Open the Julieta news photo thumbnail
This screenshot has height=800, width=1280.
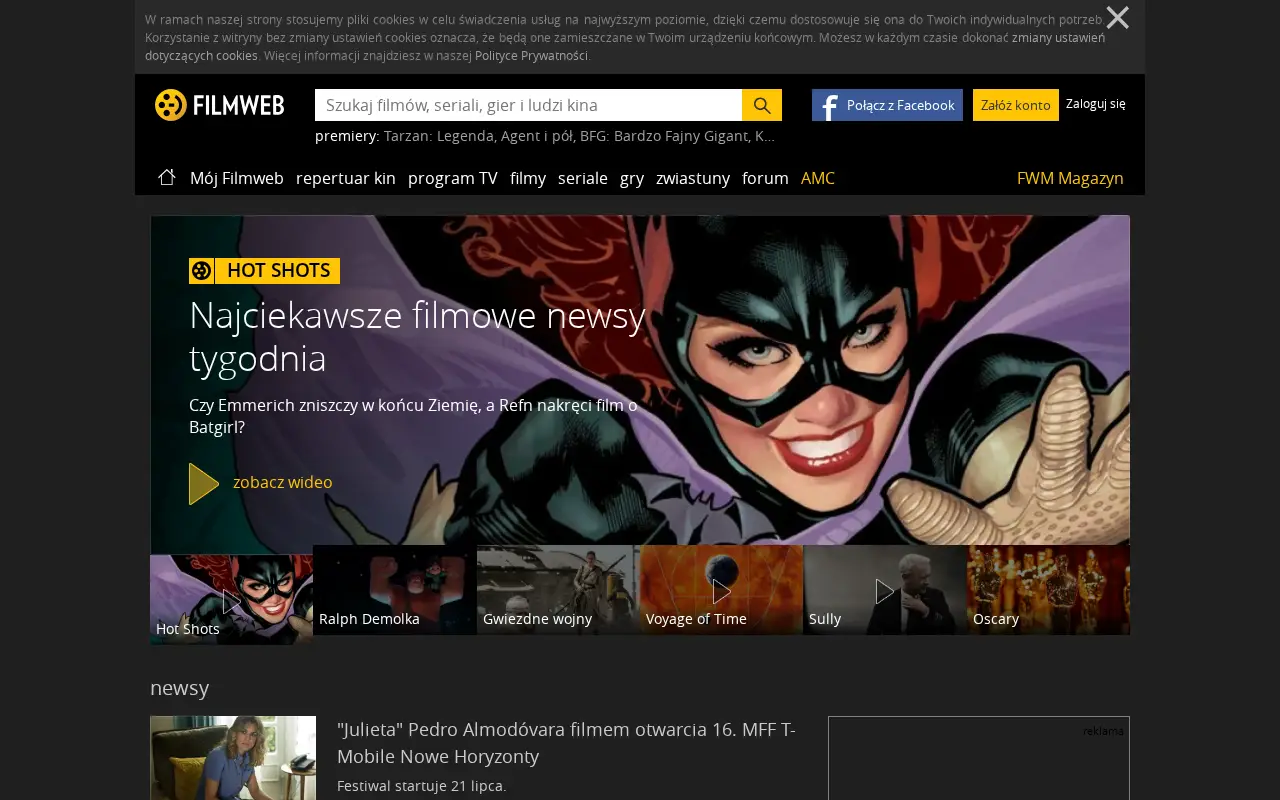(233, 758)
